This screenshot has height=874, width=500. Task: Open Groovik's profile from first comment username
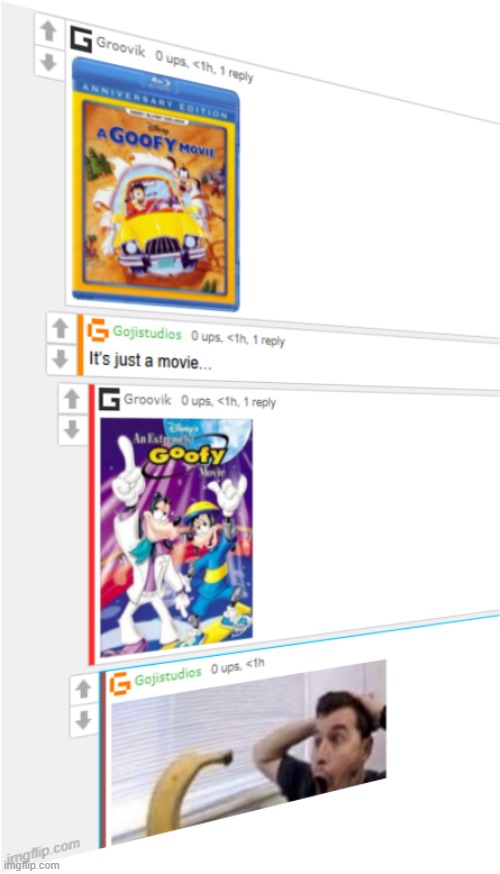(x=120, y=47)
